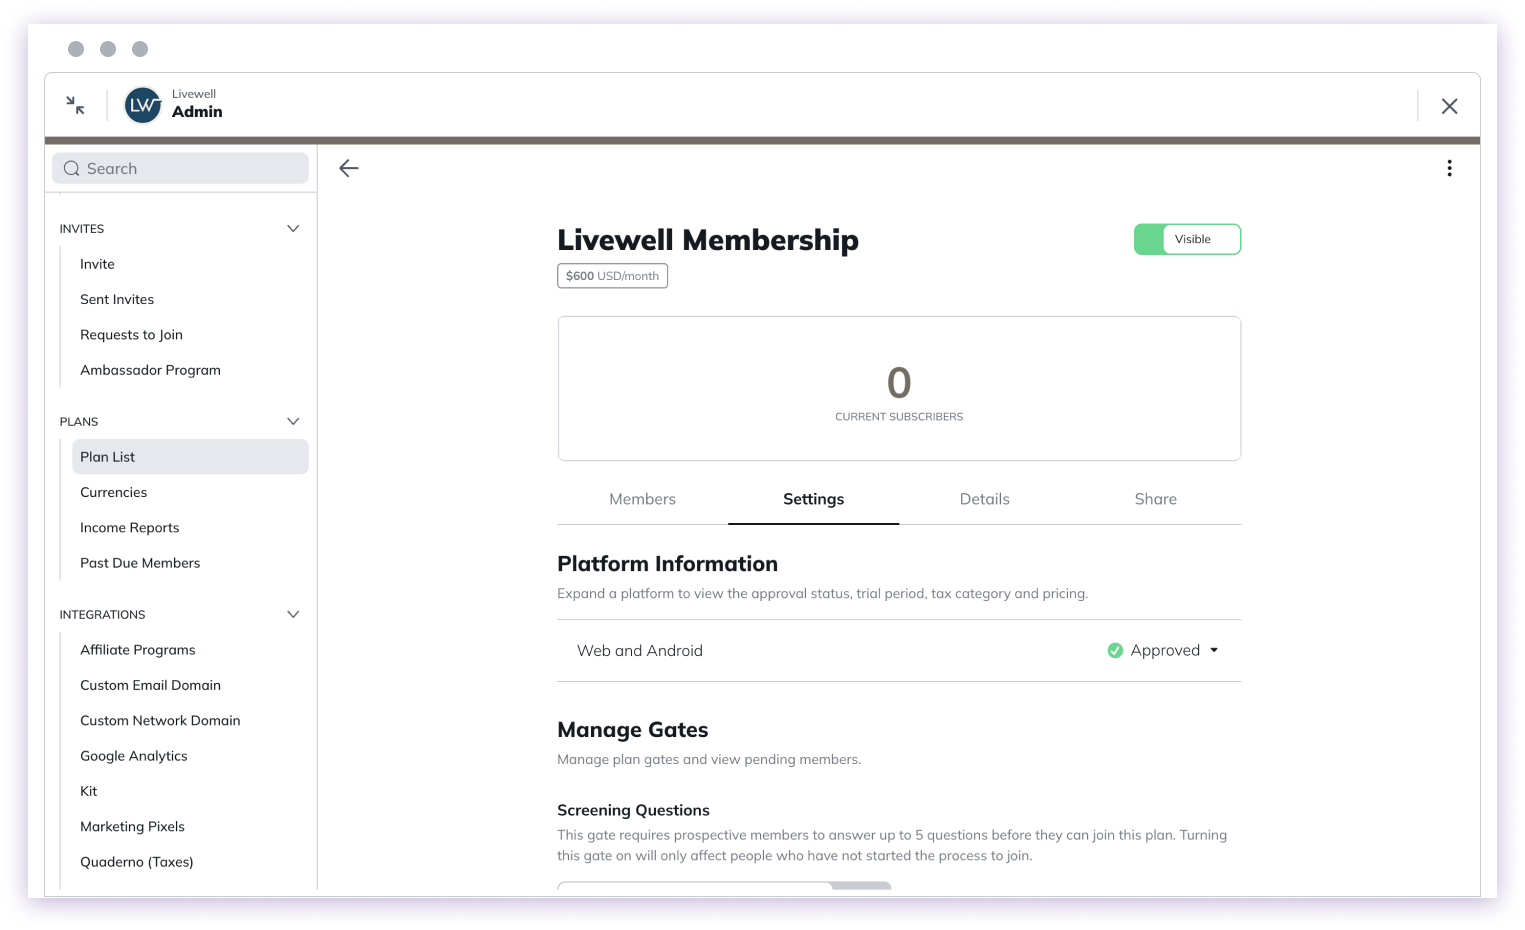Click the back arrow above Livewell Membership
The height and width of the screenshot is (930, 1525).
click(x=348, y=168)
